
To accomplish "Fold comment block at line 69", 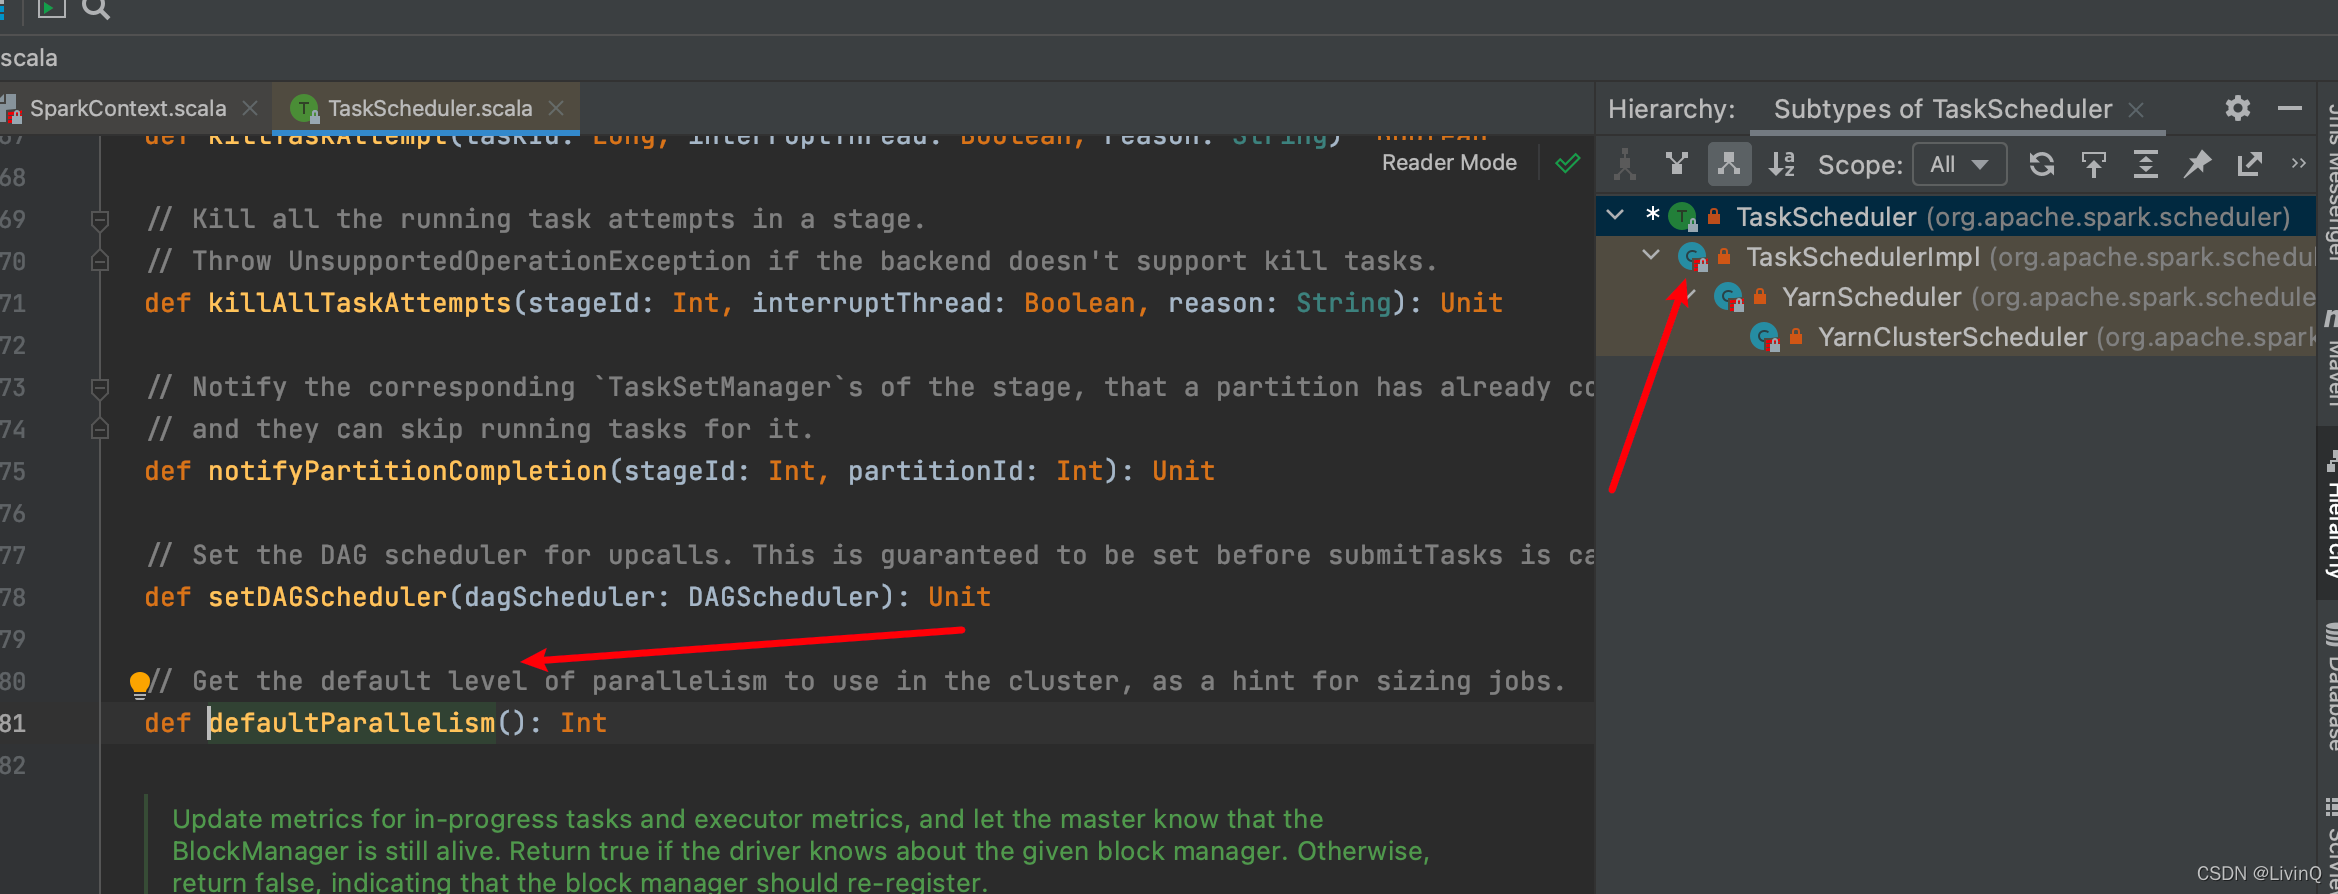I will pyautogui.click(x=99, y=219).
